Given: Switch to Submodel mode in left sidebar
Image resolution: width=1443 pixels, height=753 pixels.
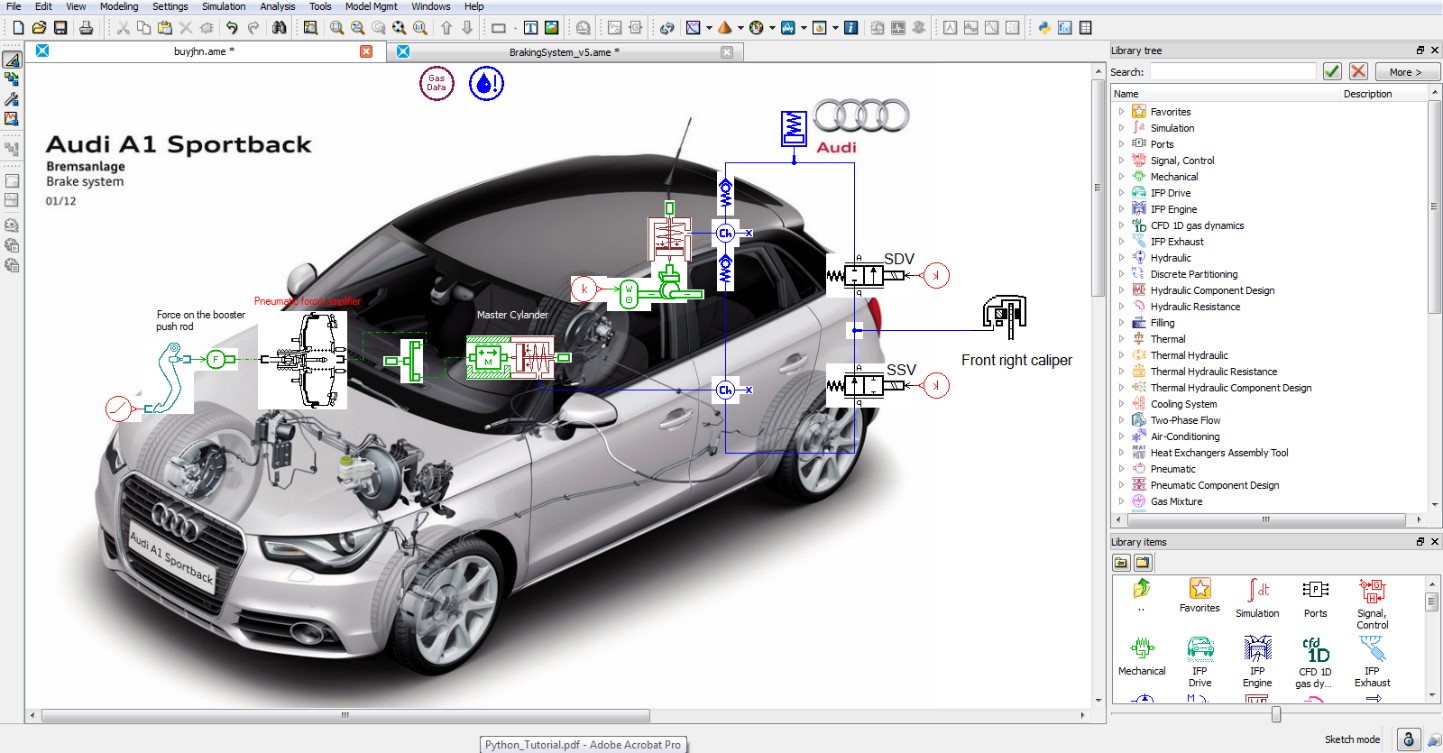Looking at the screenshot, I should click(12, 79).
